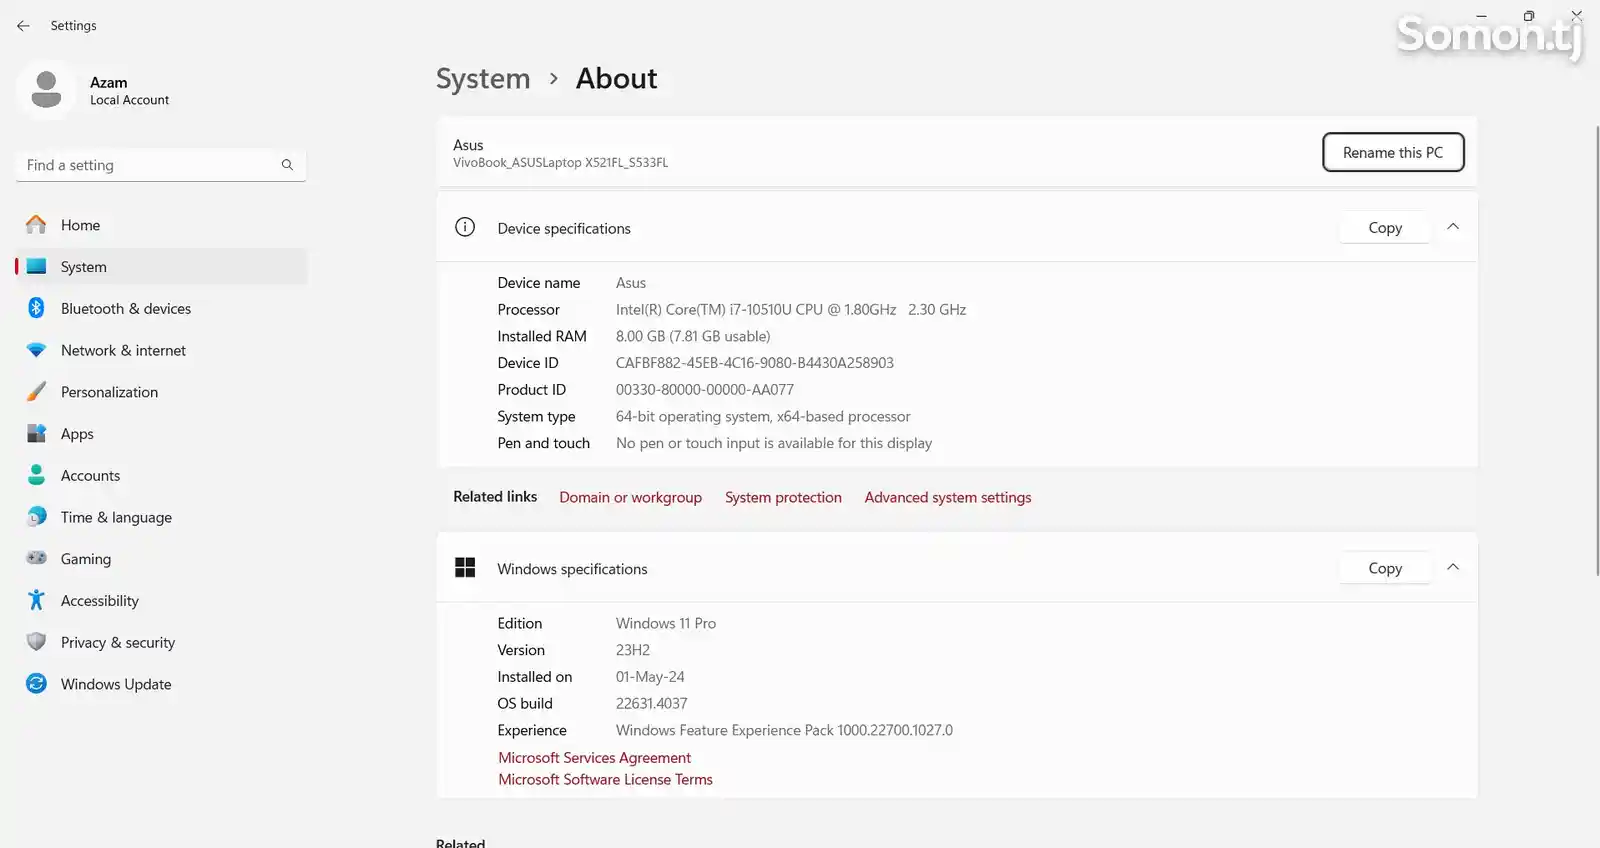Click the Azam account avatar icon

46,90
